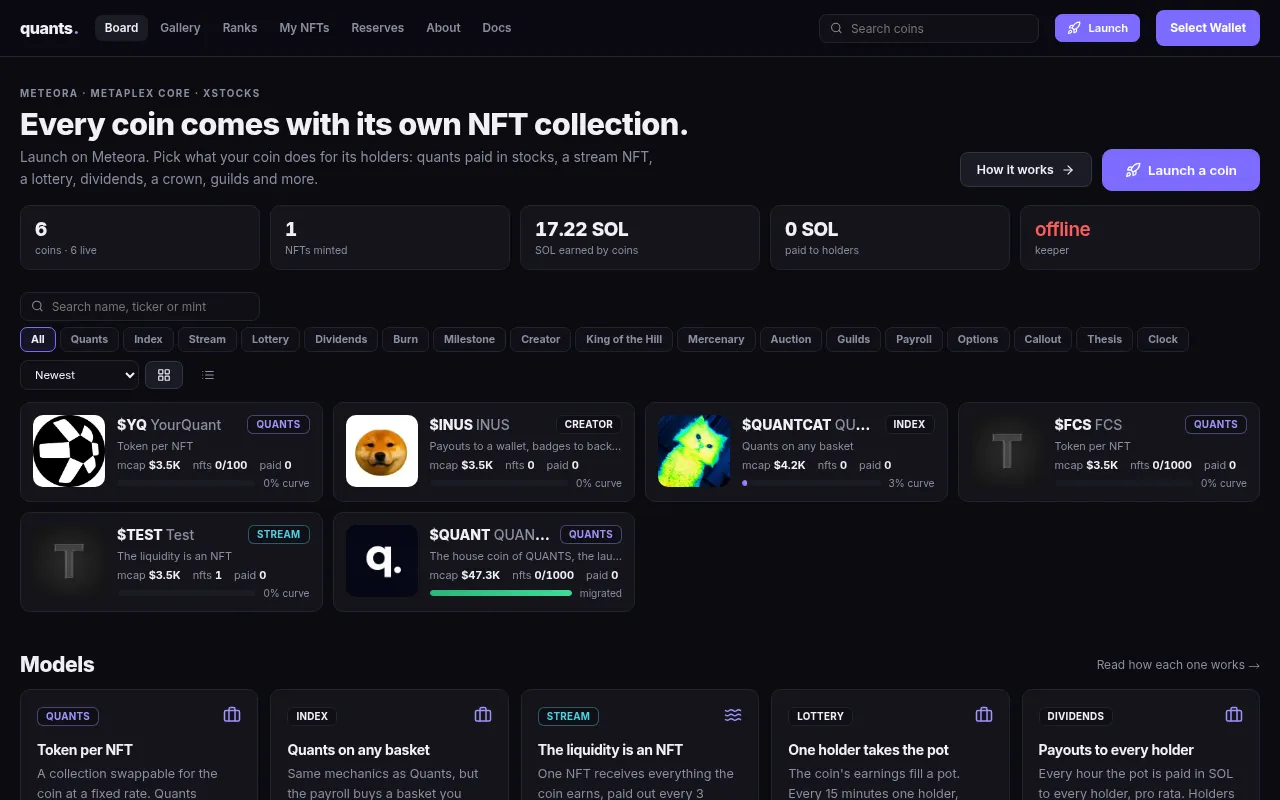Screen dimensions: 1280x800
Task: Filter coins by Auction
Action: [791, 339]
